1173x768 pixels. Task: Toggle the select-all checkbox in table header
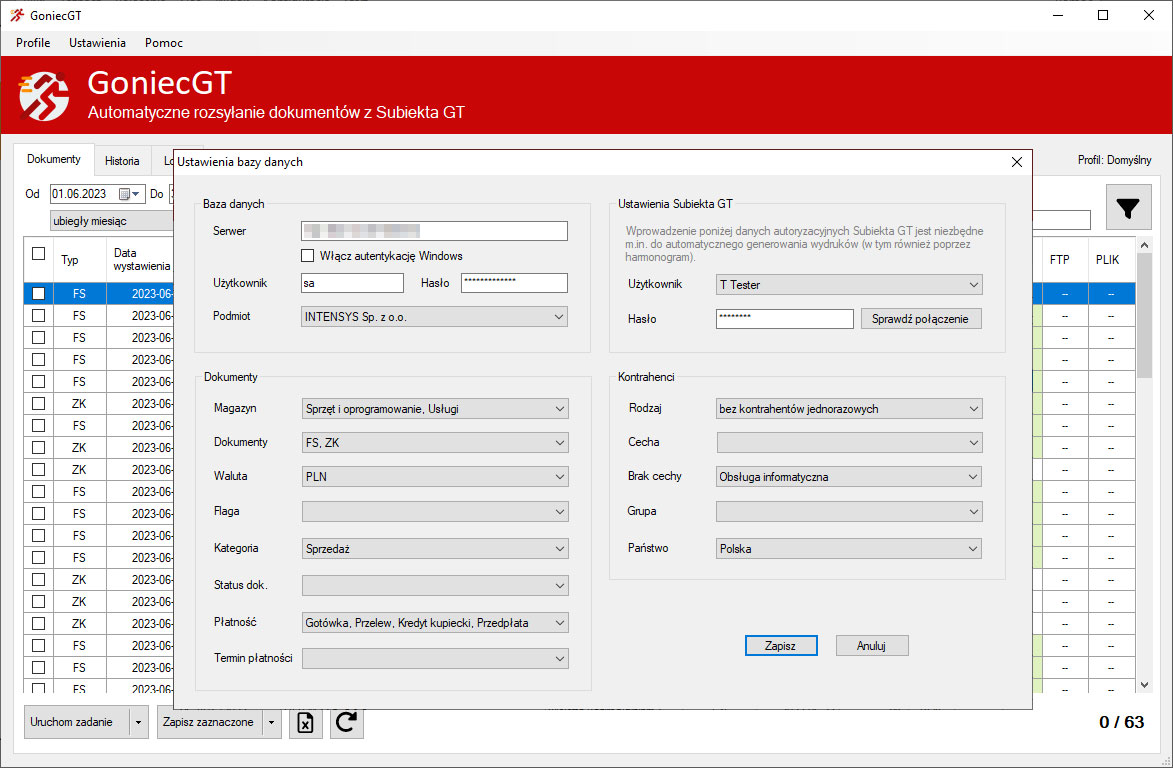click(39, 254)
